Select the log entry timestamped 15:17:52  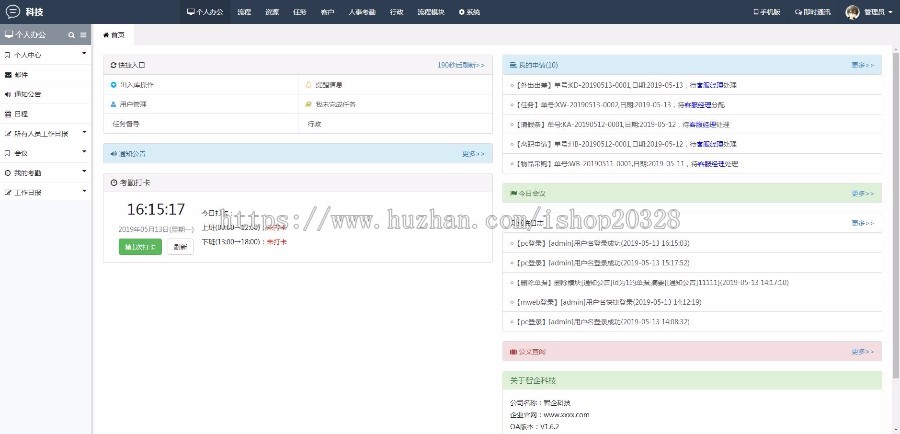pyautogui.click(x=692, y=263)
